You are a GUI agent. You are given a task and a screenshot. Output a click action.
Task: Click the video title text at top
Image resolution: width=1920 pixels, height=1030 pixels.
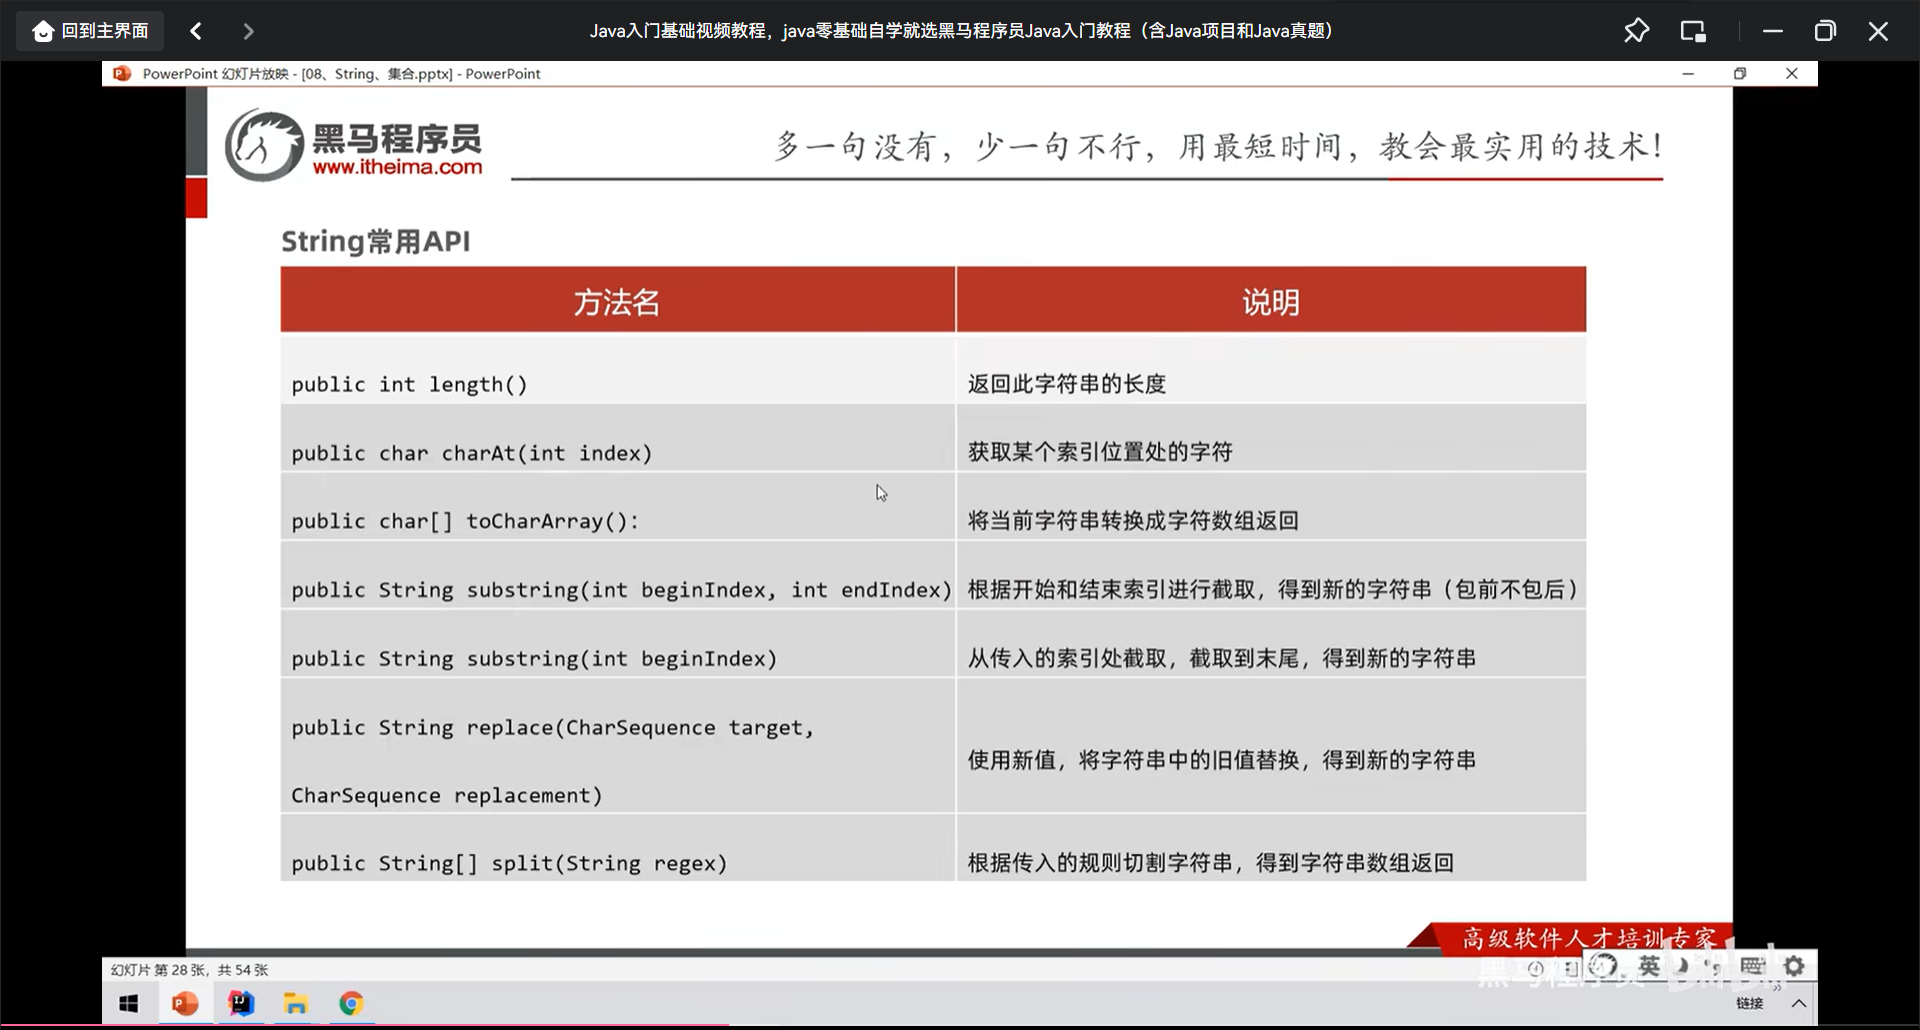960,31
